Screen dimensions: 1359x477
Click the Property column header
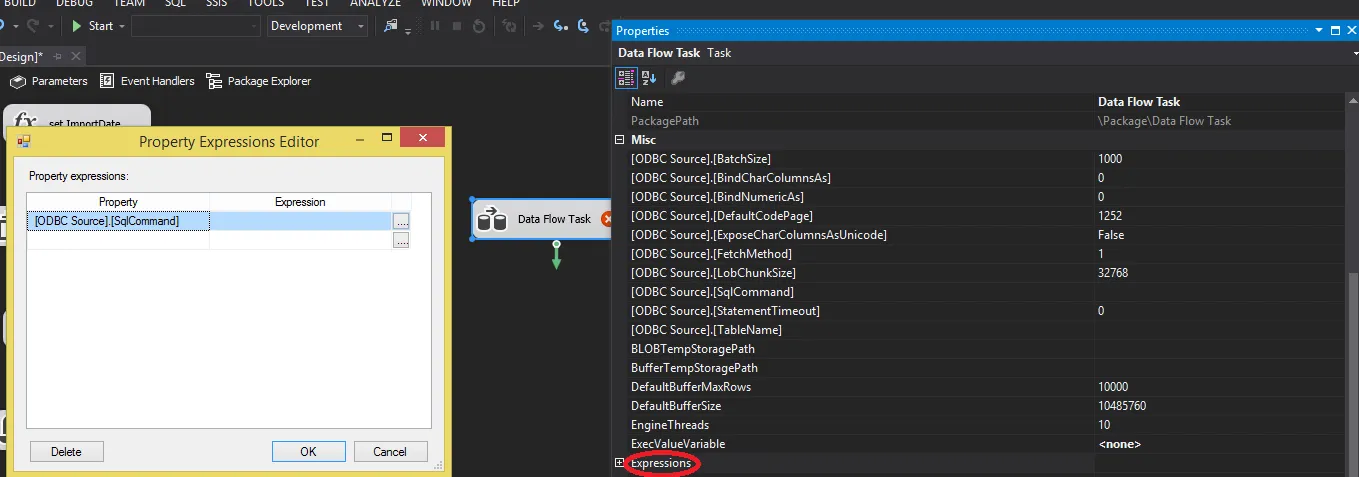coord(118,202)
